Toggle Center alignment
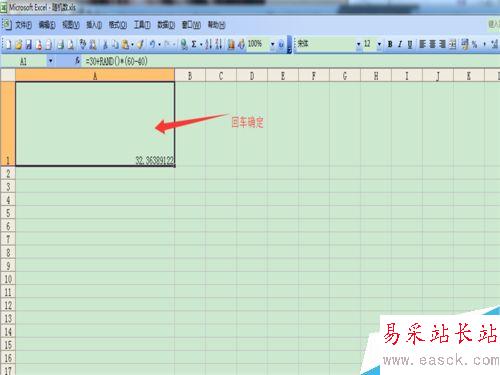This screenshot has height=375, width=500. click(x=432, y=44)
